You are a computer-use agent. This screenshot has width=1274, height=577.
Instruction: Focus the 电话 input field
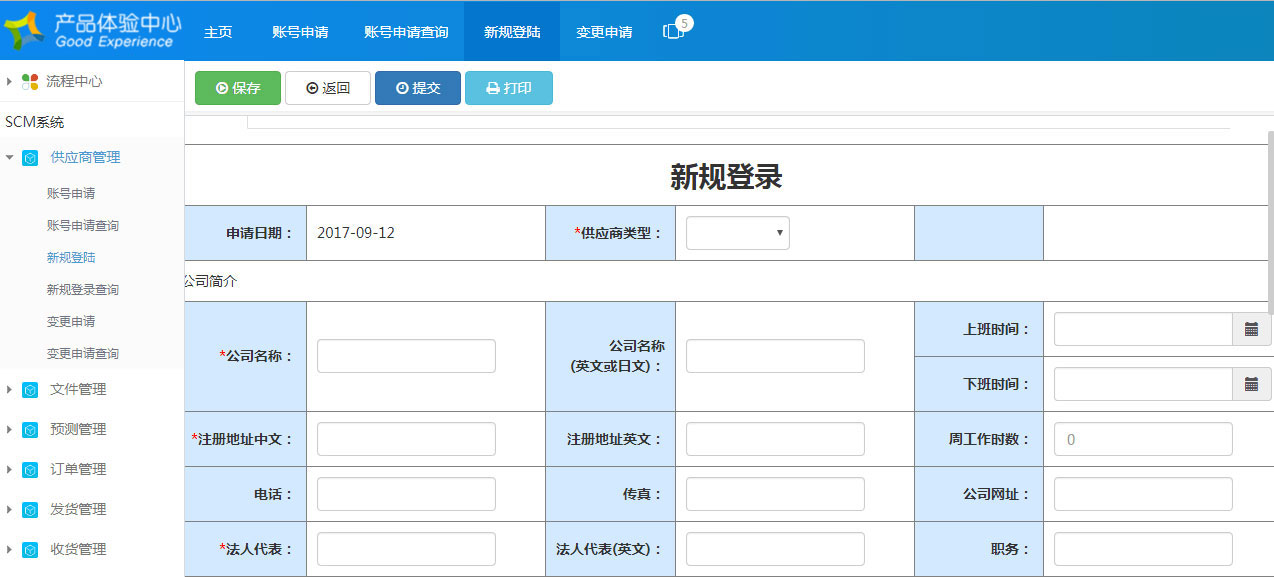point(406,494)
